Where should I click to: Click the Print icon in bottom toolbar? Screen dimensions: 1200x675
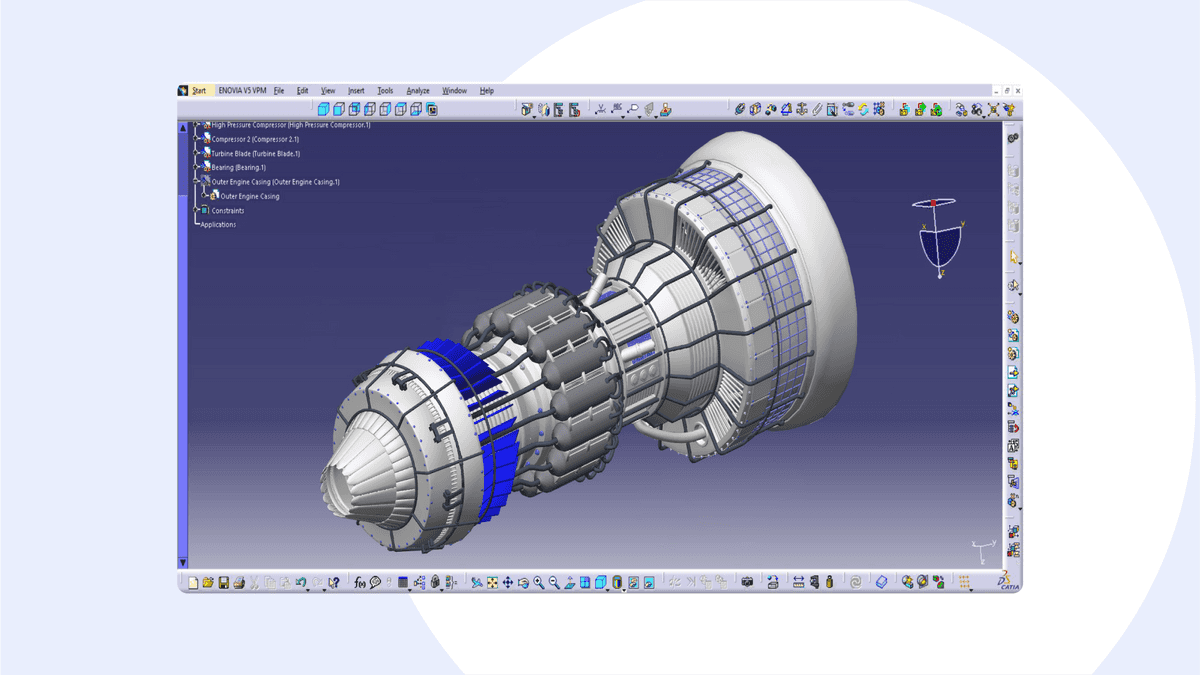[239, 582]
